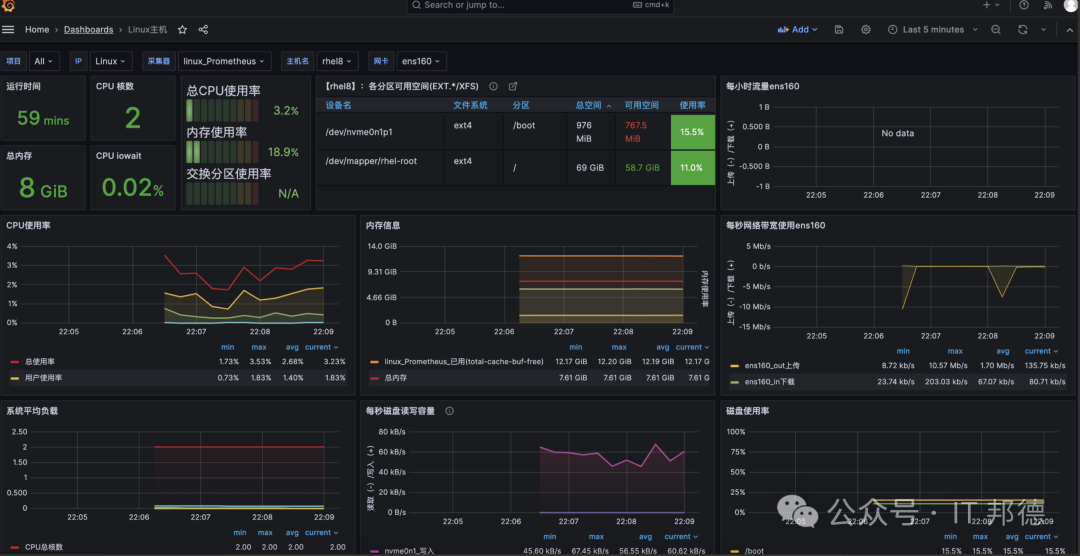Open the Grafana logo home menu
The width and height of the screenshot is (1080, 556).
coord(9,5)
